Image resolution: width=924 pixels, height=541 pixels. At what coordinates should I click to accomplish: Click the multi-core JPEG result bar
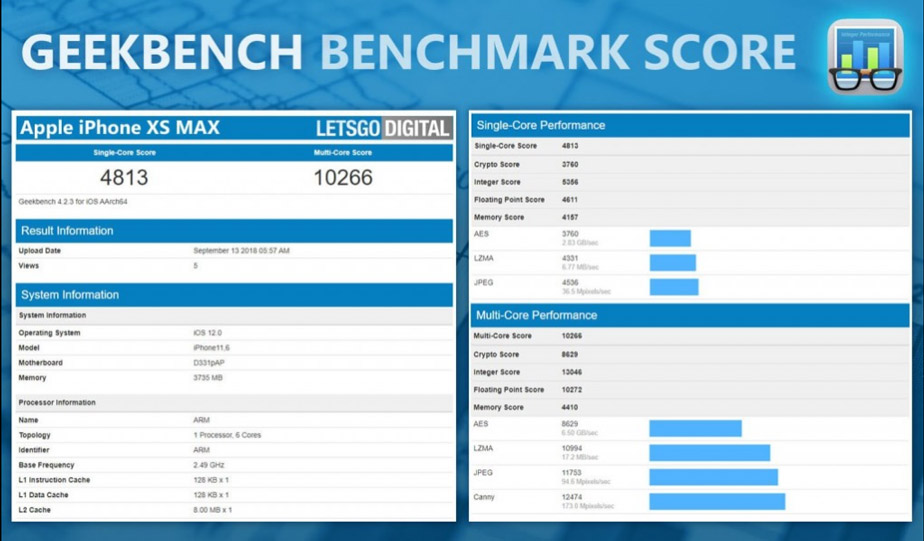click(x=714, y=477)
